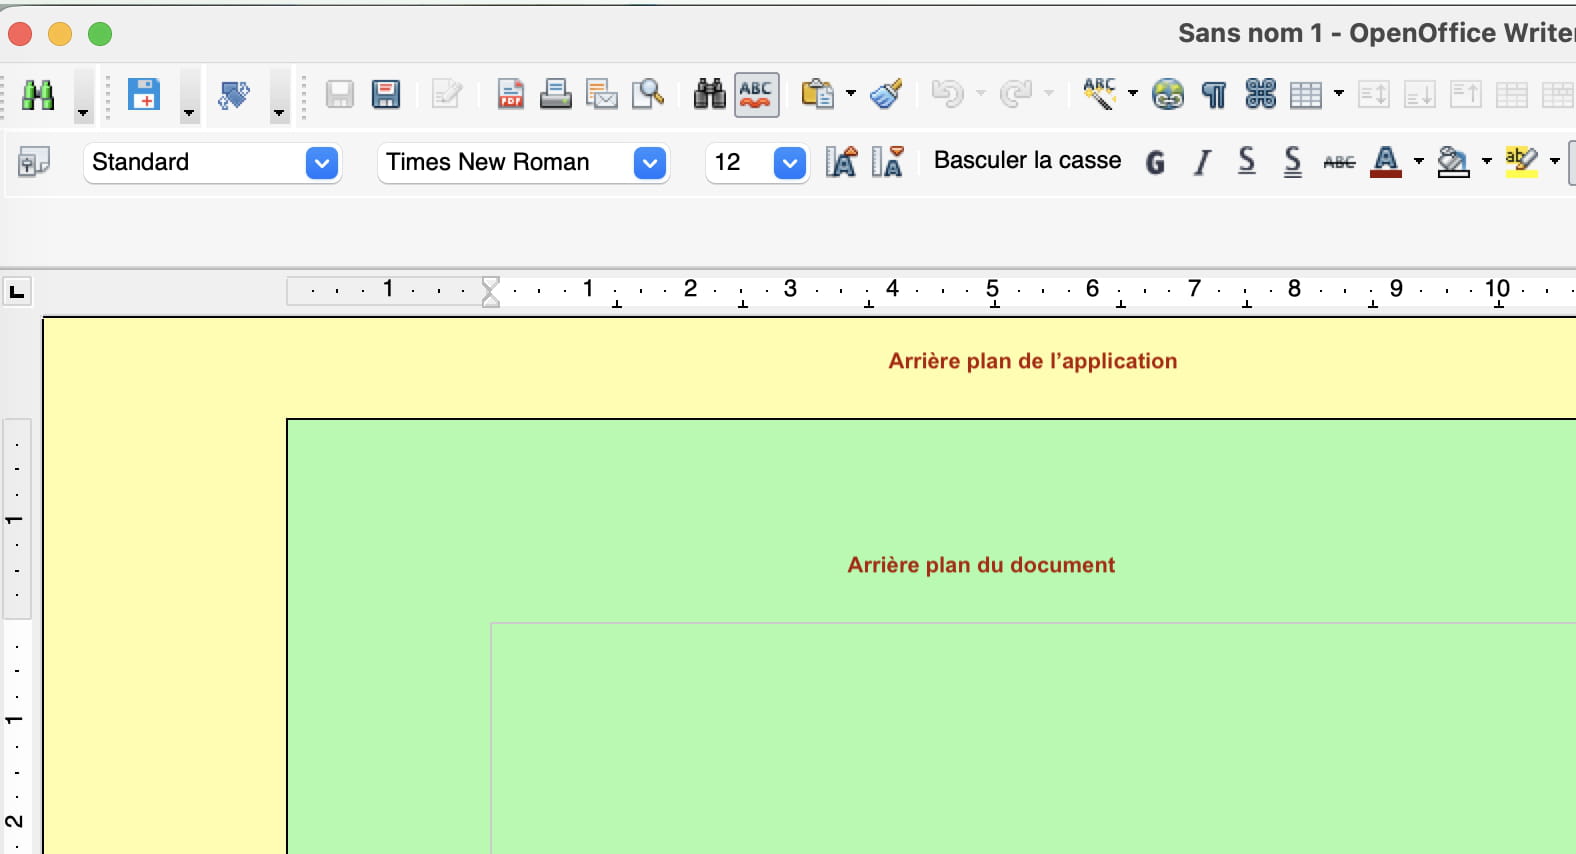Apply the dark red font color

pos(1386,162)
